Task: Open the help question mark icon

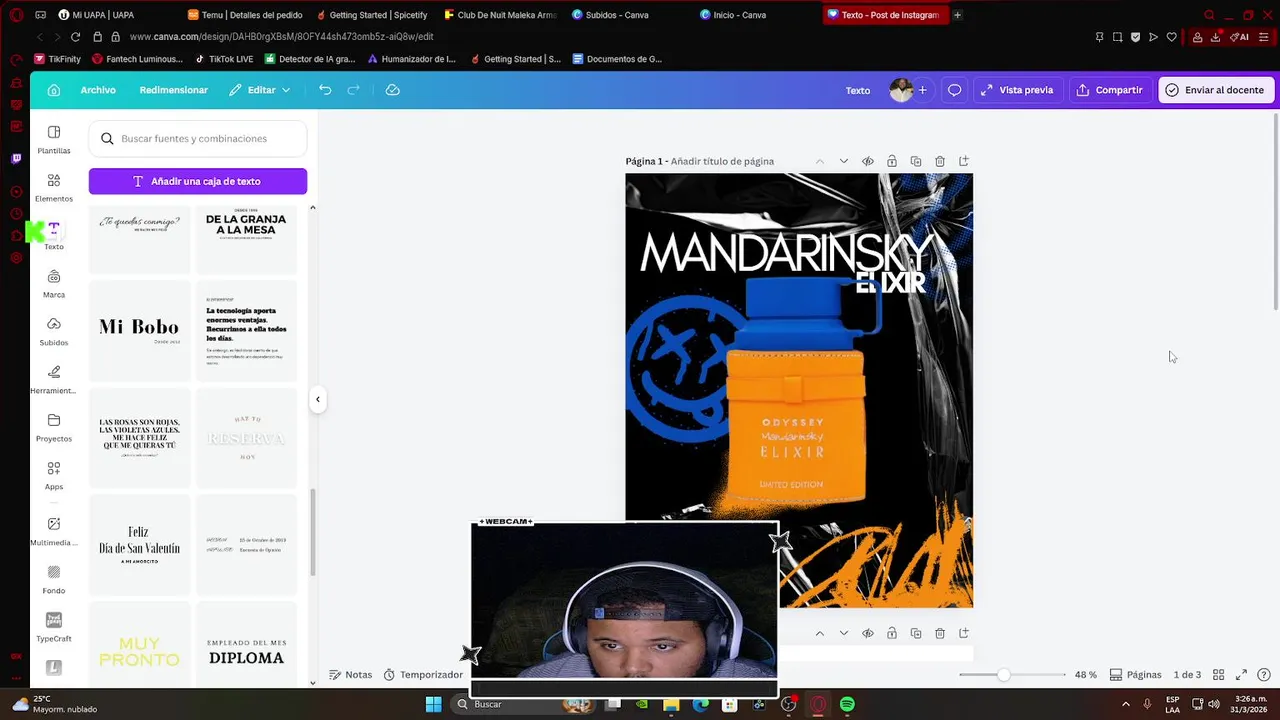Action: [x=1264, y=675]
